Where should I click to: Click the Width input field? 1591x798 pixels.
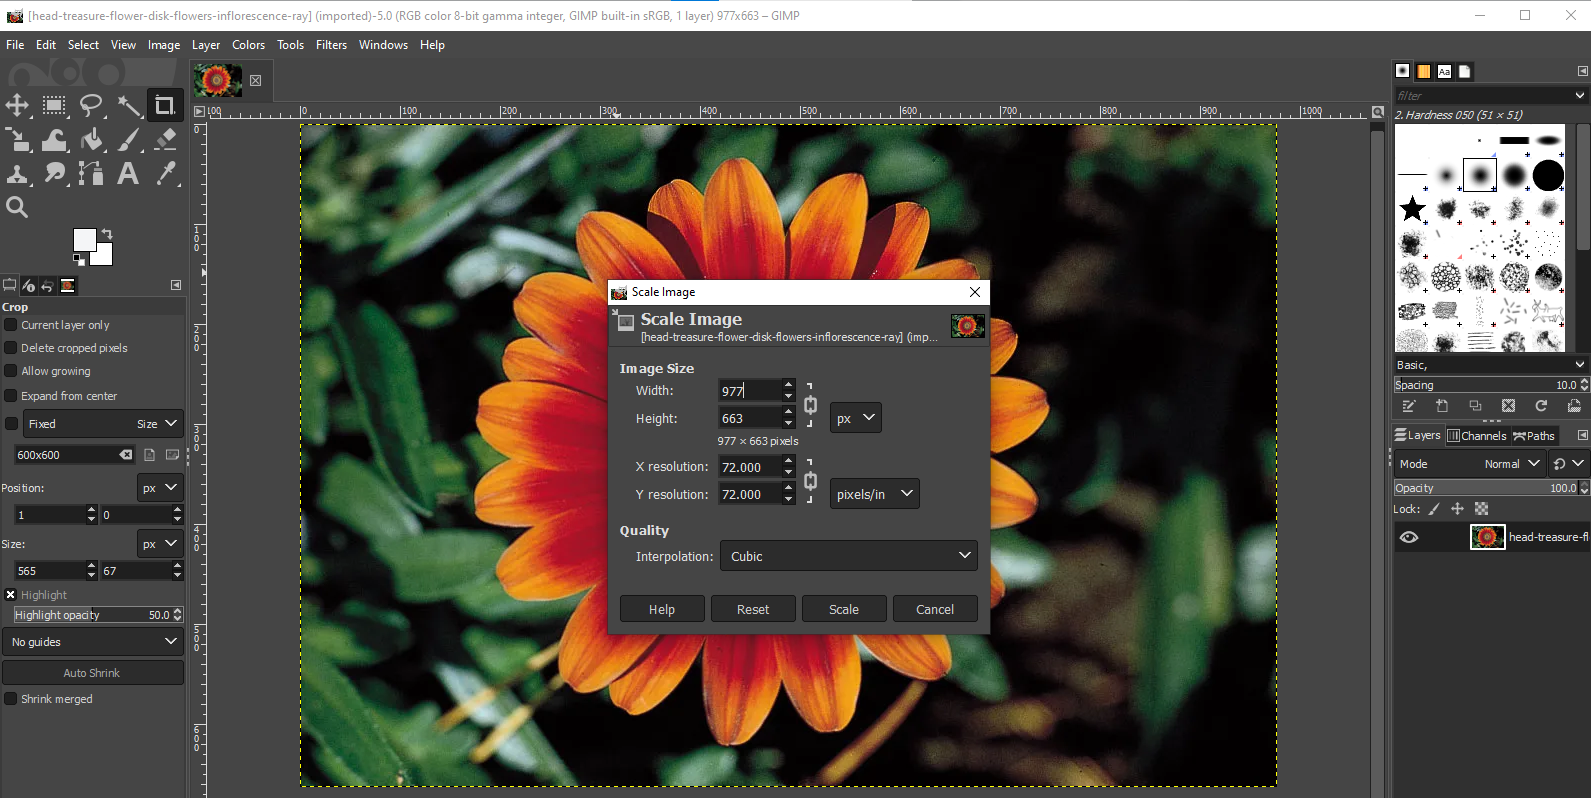pyautogui.click(x=749, y=391)
